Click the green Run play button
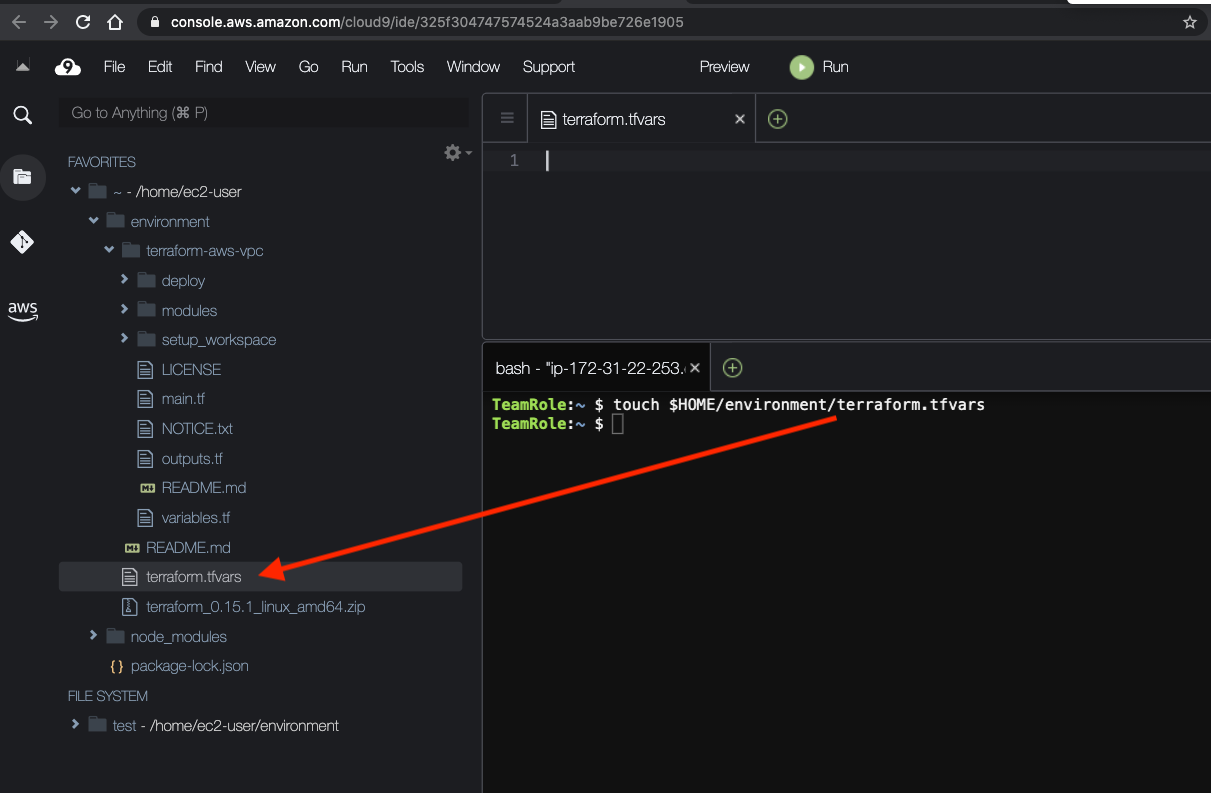Image resolution: width=1211 pixels, height=793 pixels. pyautogui.click(x=801, y=67)
